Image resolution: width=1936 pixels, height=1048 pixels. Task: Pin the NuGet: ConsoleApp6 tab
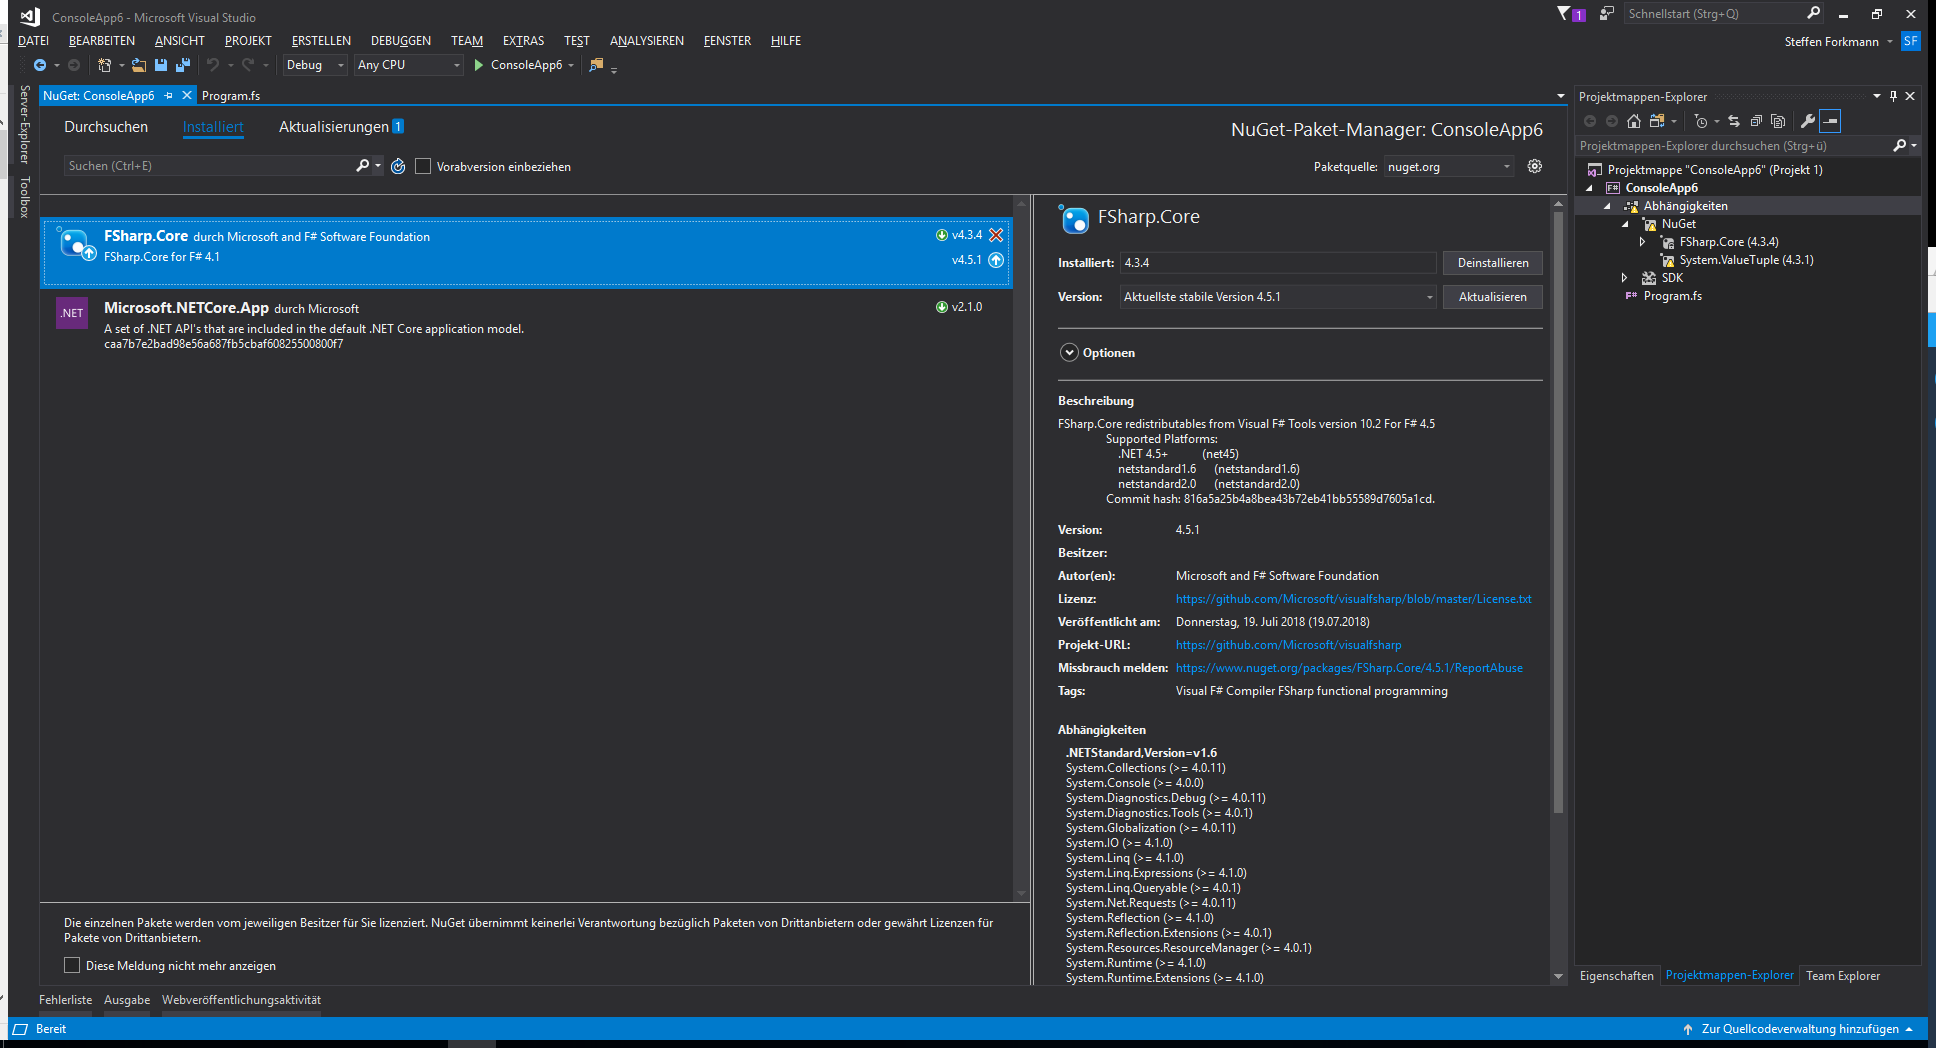[169, 95]
